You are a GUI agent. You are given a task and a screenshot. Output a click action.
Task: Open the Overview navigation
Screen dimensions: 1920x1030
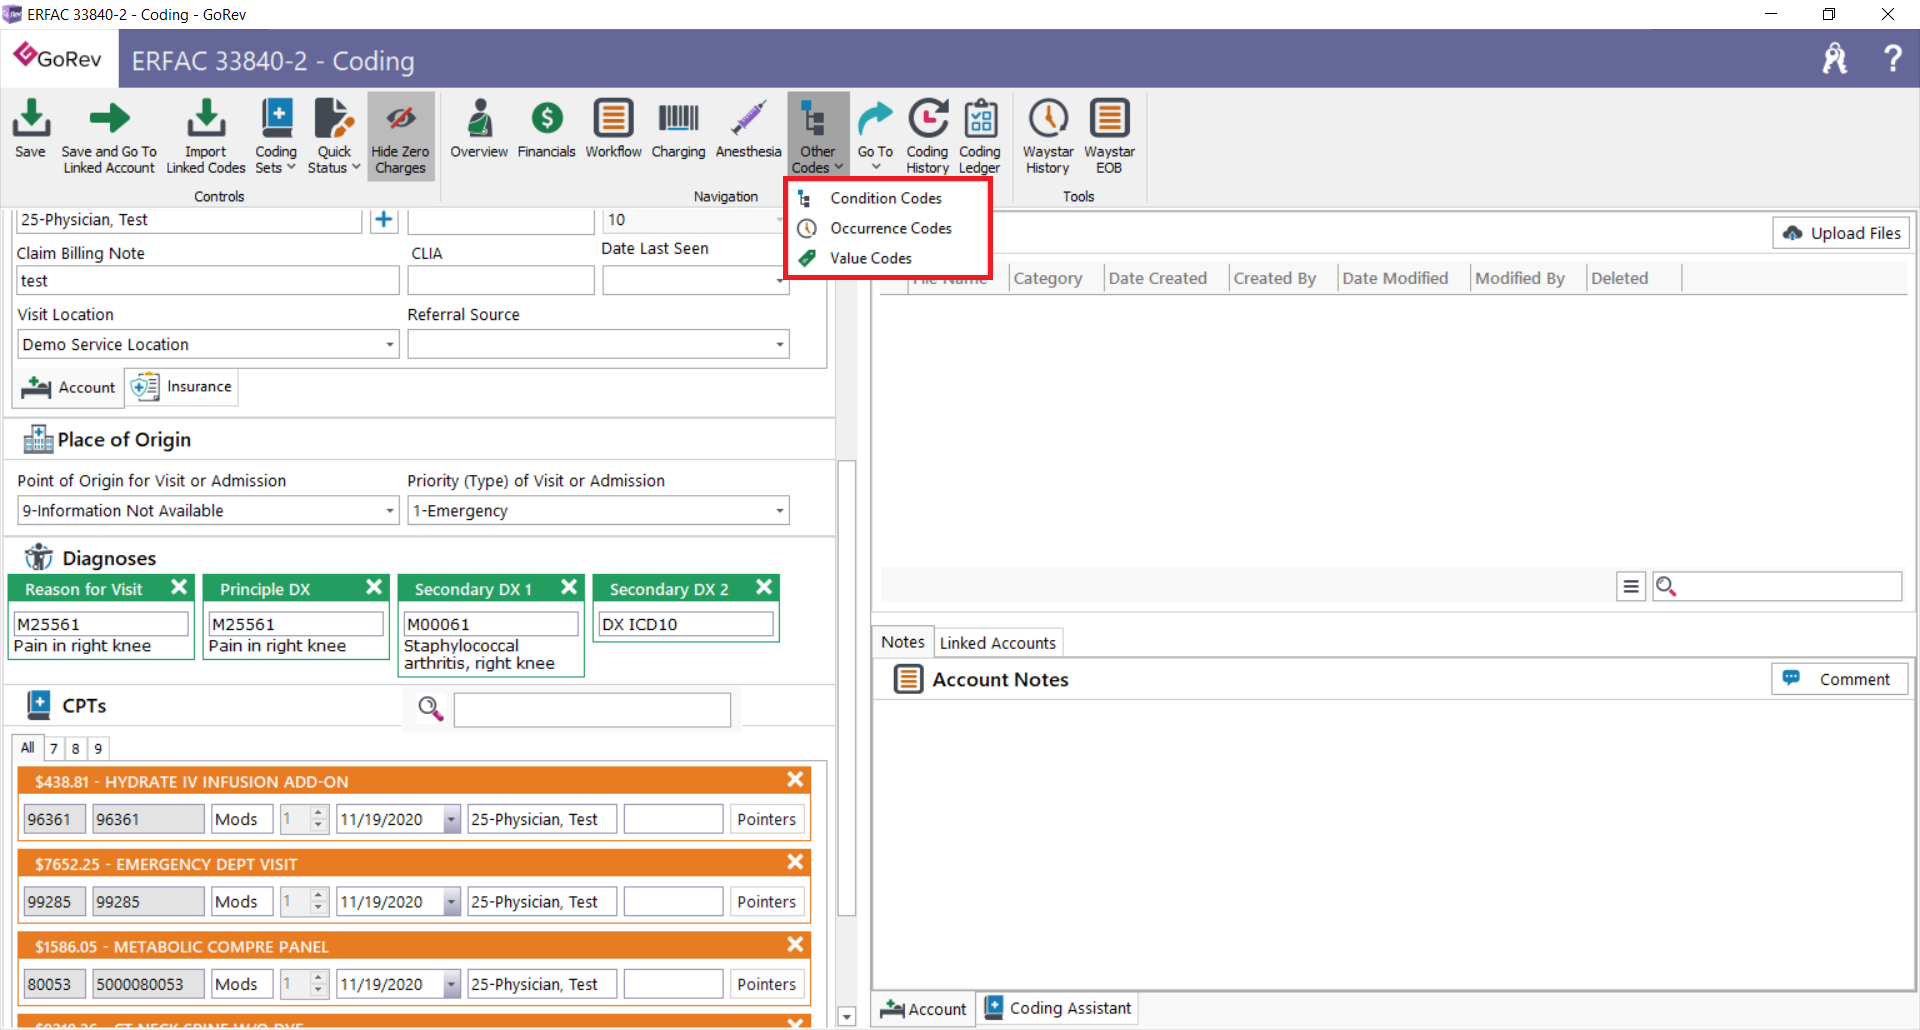click(x=479, y=129)
